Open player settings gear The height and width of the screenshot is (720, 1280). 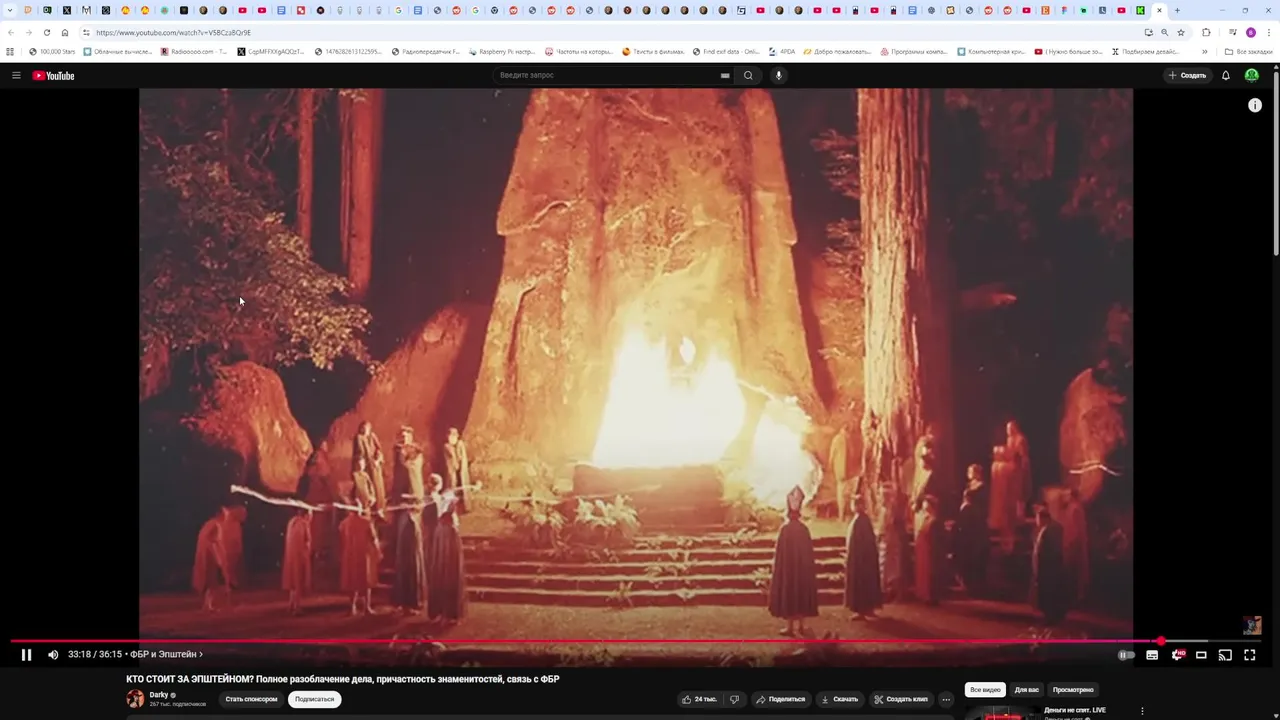coord(1177,655)
